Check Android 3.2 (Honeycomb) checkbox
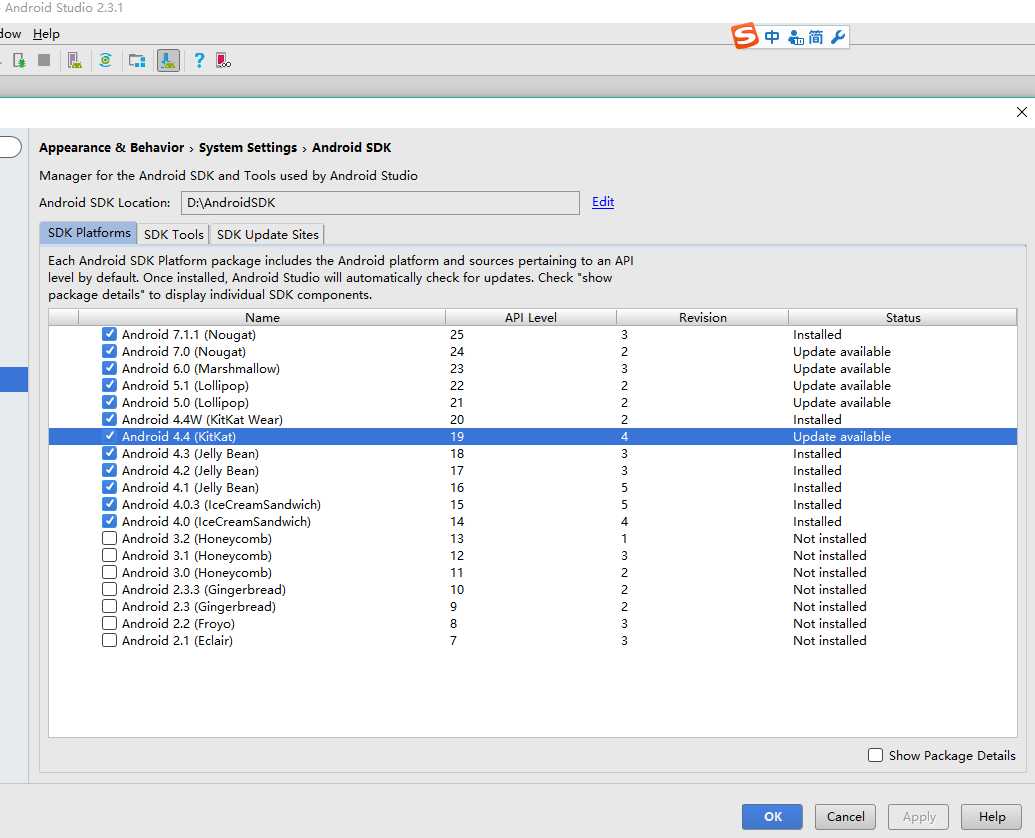 pyautogui.click(x=110, y=538)
